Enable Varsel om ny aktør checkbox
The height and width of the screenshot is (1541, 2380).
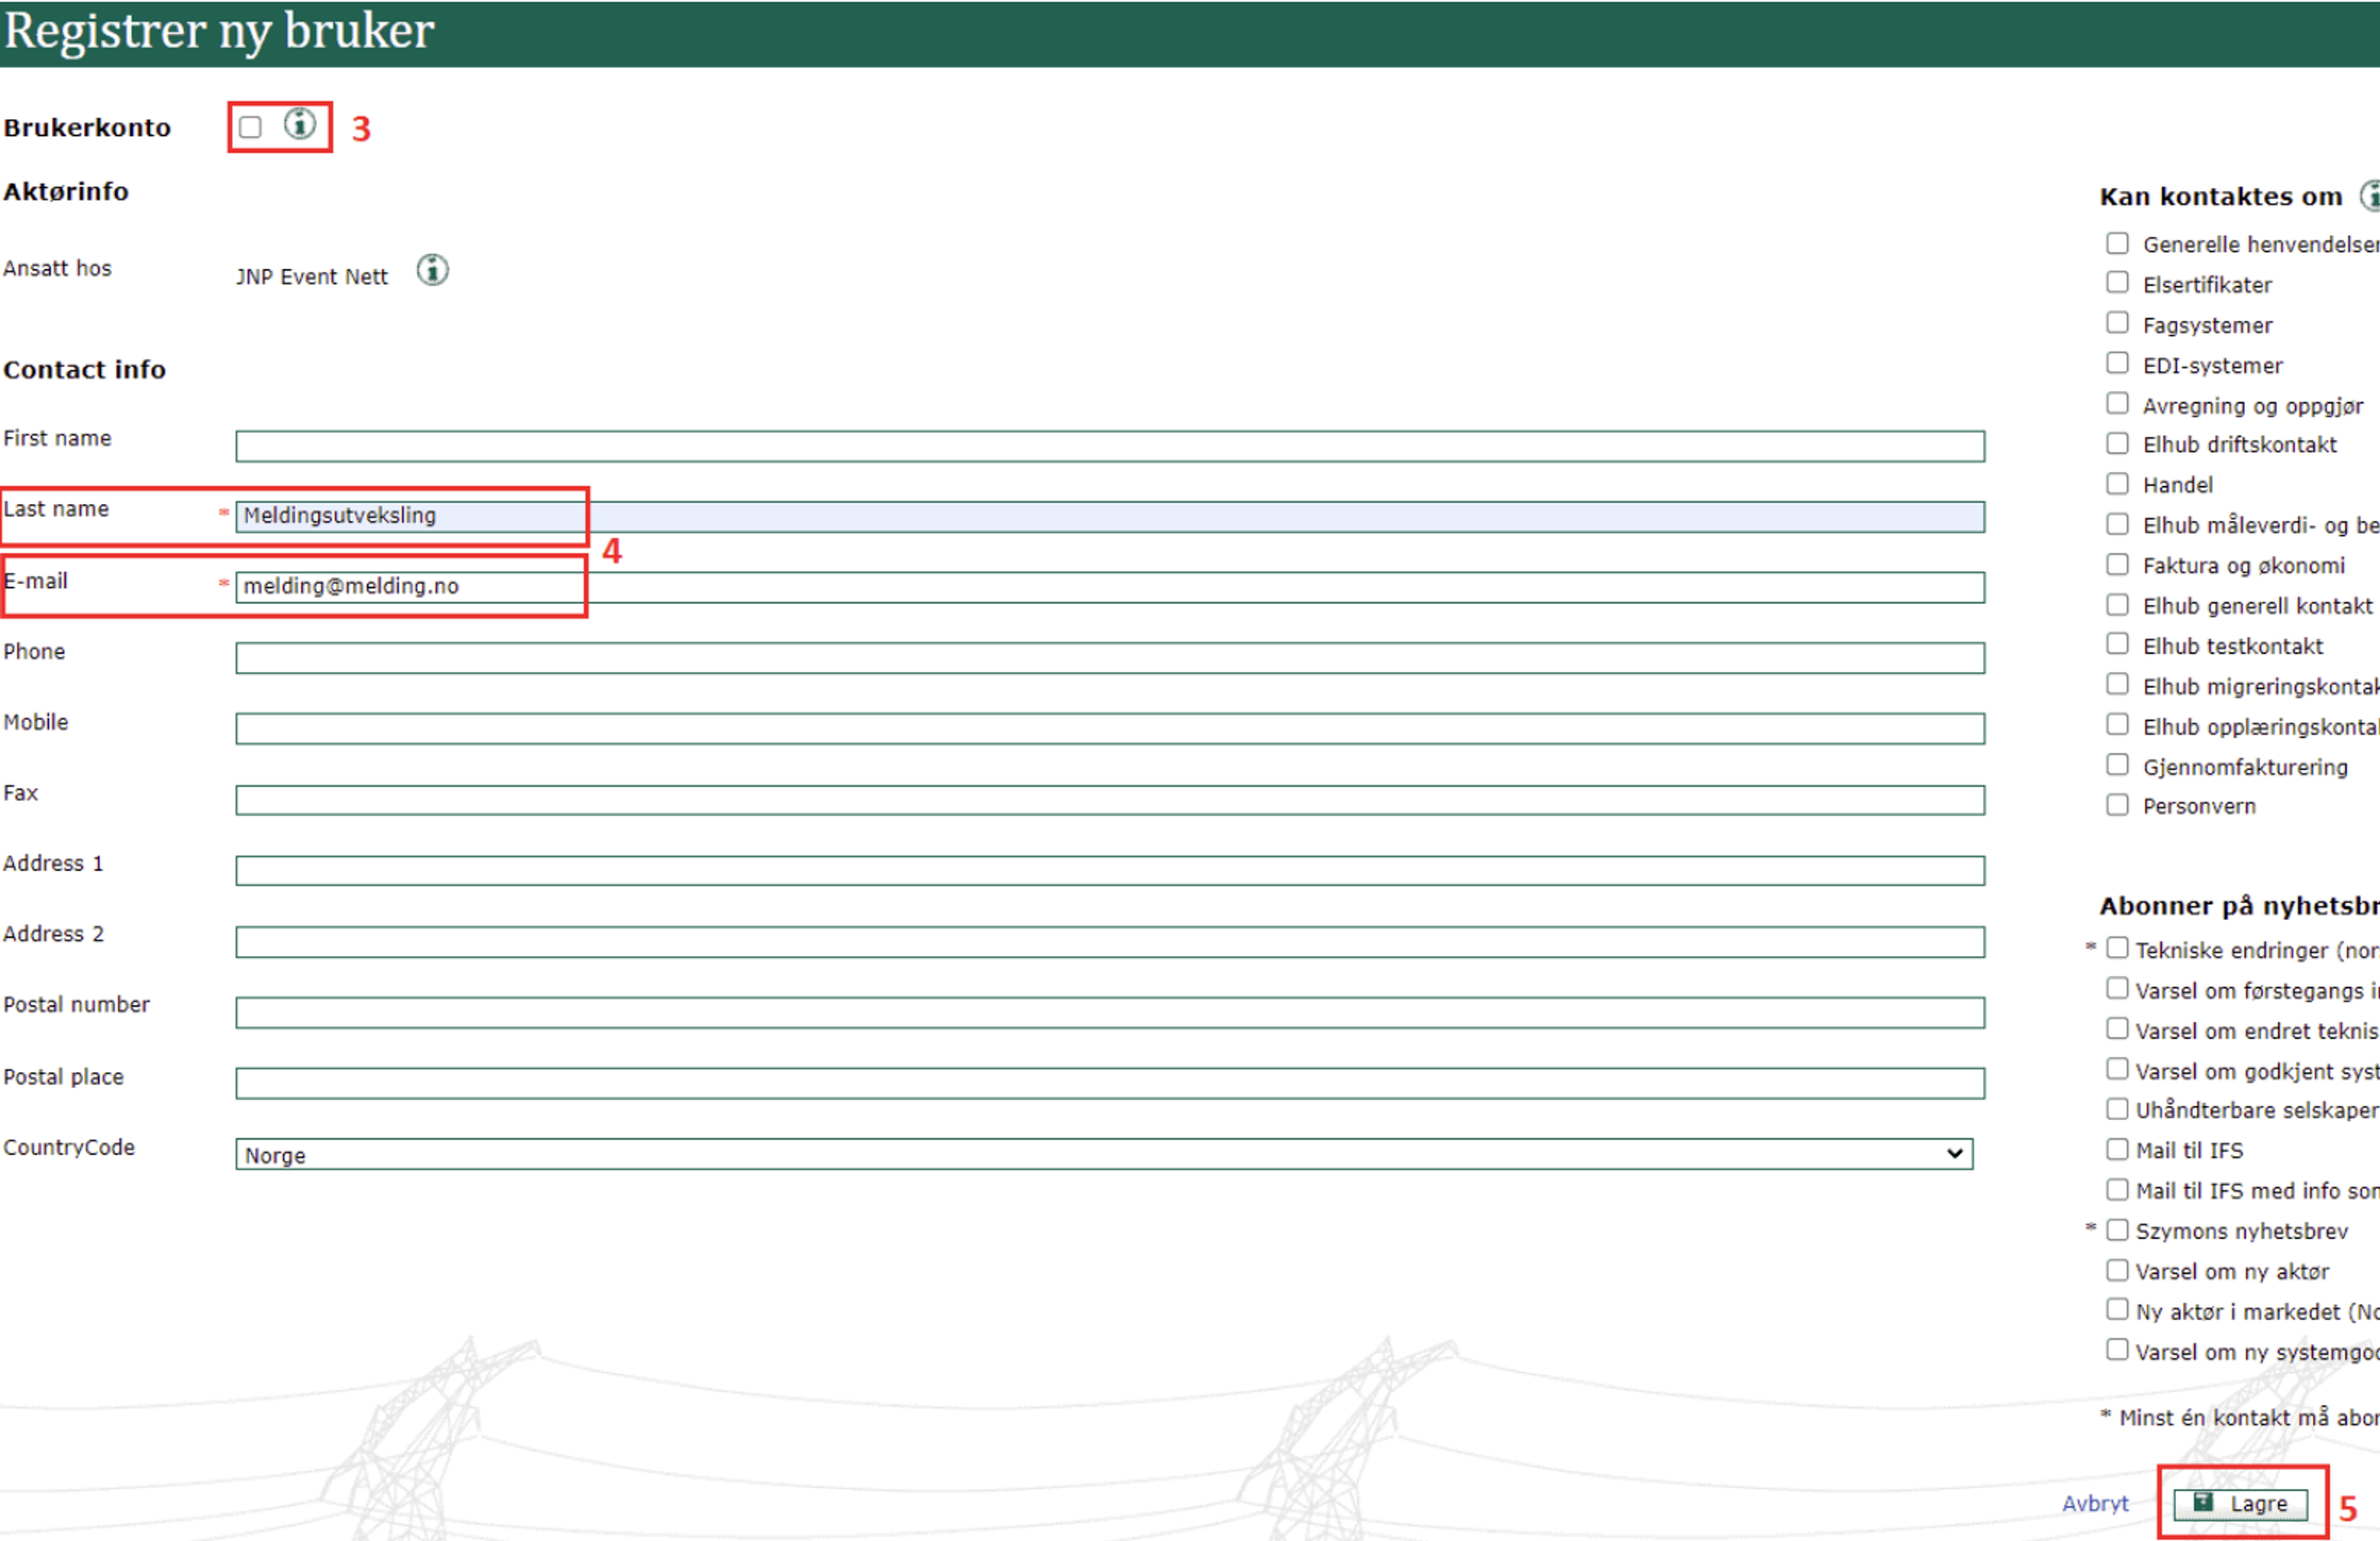2117,1270
